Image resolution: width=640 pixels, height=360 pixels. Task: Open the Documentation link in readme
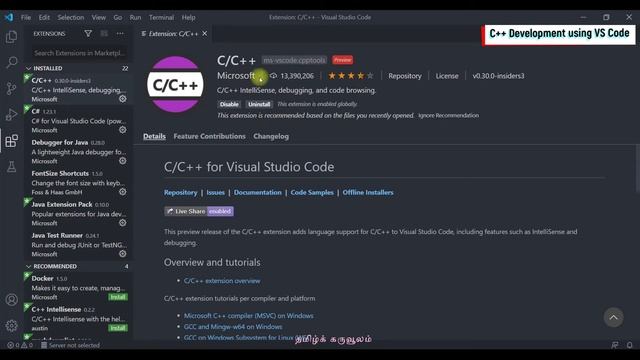point(258,192)
